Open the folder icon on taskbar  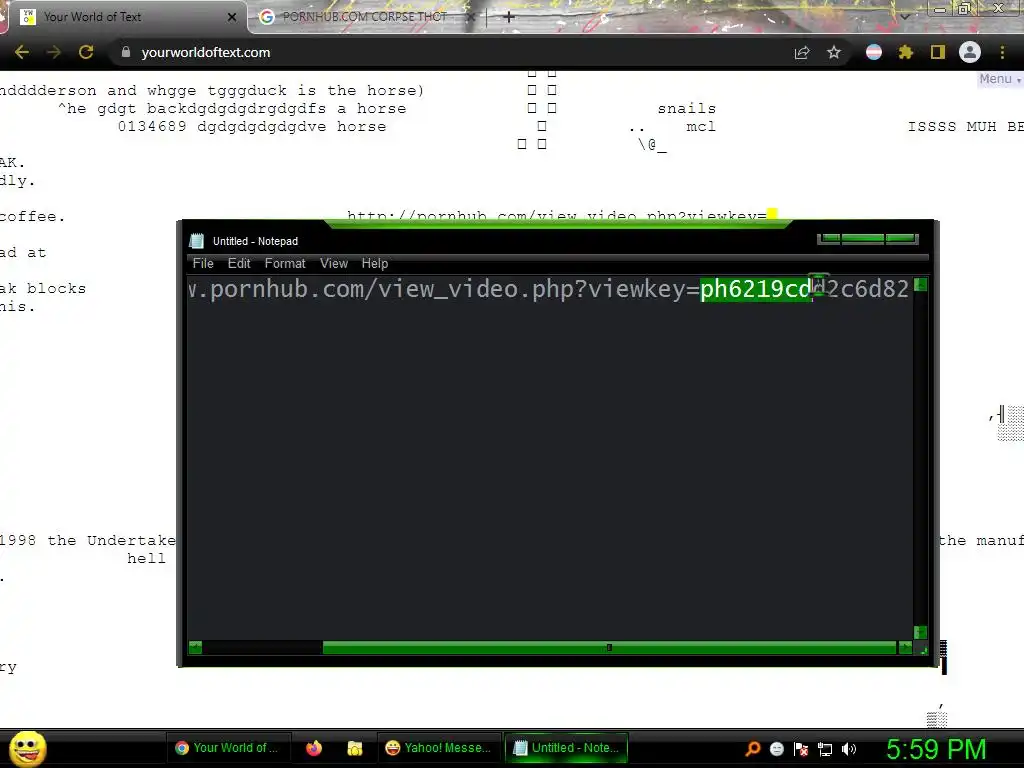point(355,748)
